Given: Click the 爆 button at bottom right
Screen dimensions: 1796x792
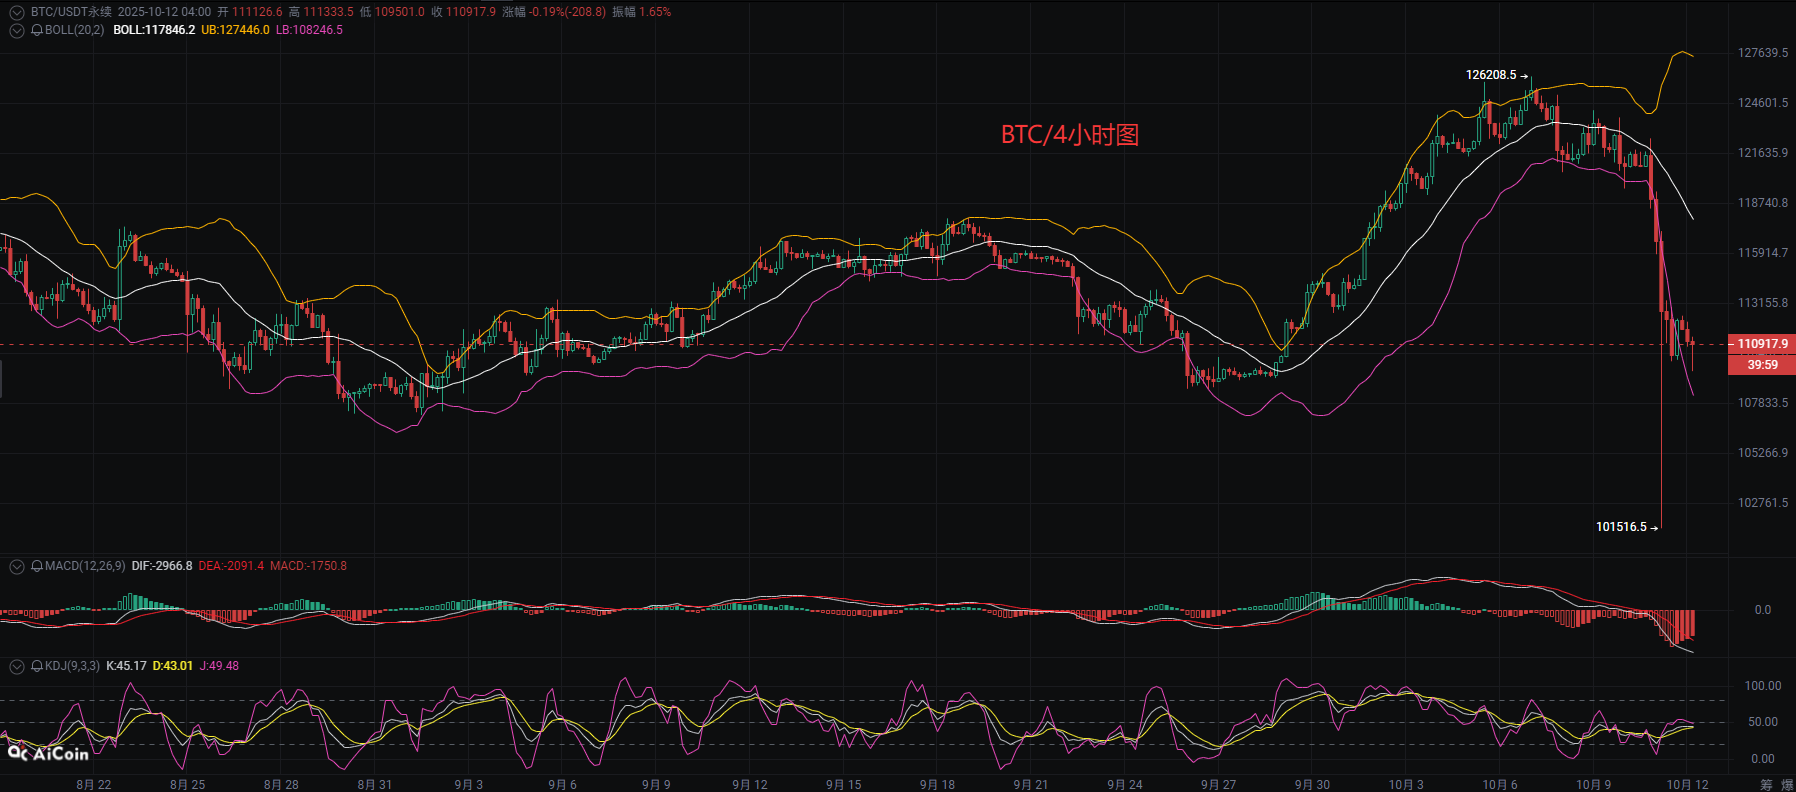Looking at the screenshot, I should [x=1787, y=784].
